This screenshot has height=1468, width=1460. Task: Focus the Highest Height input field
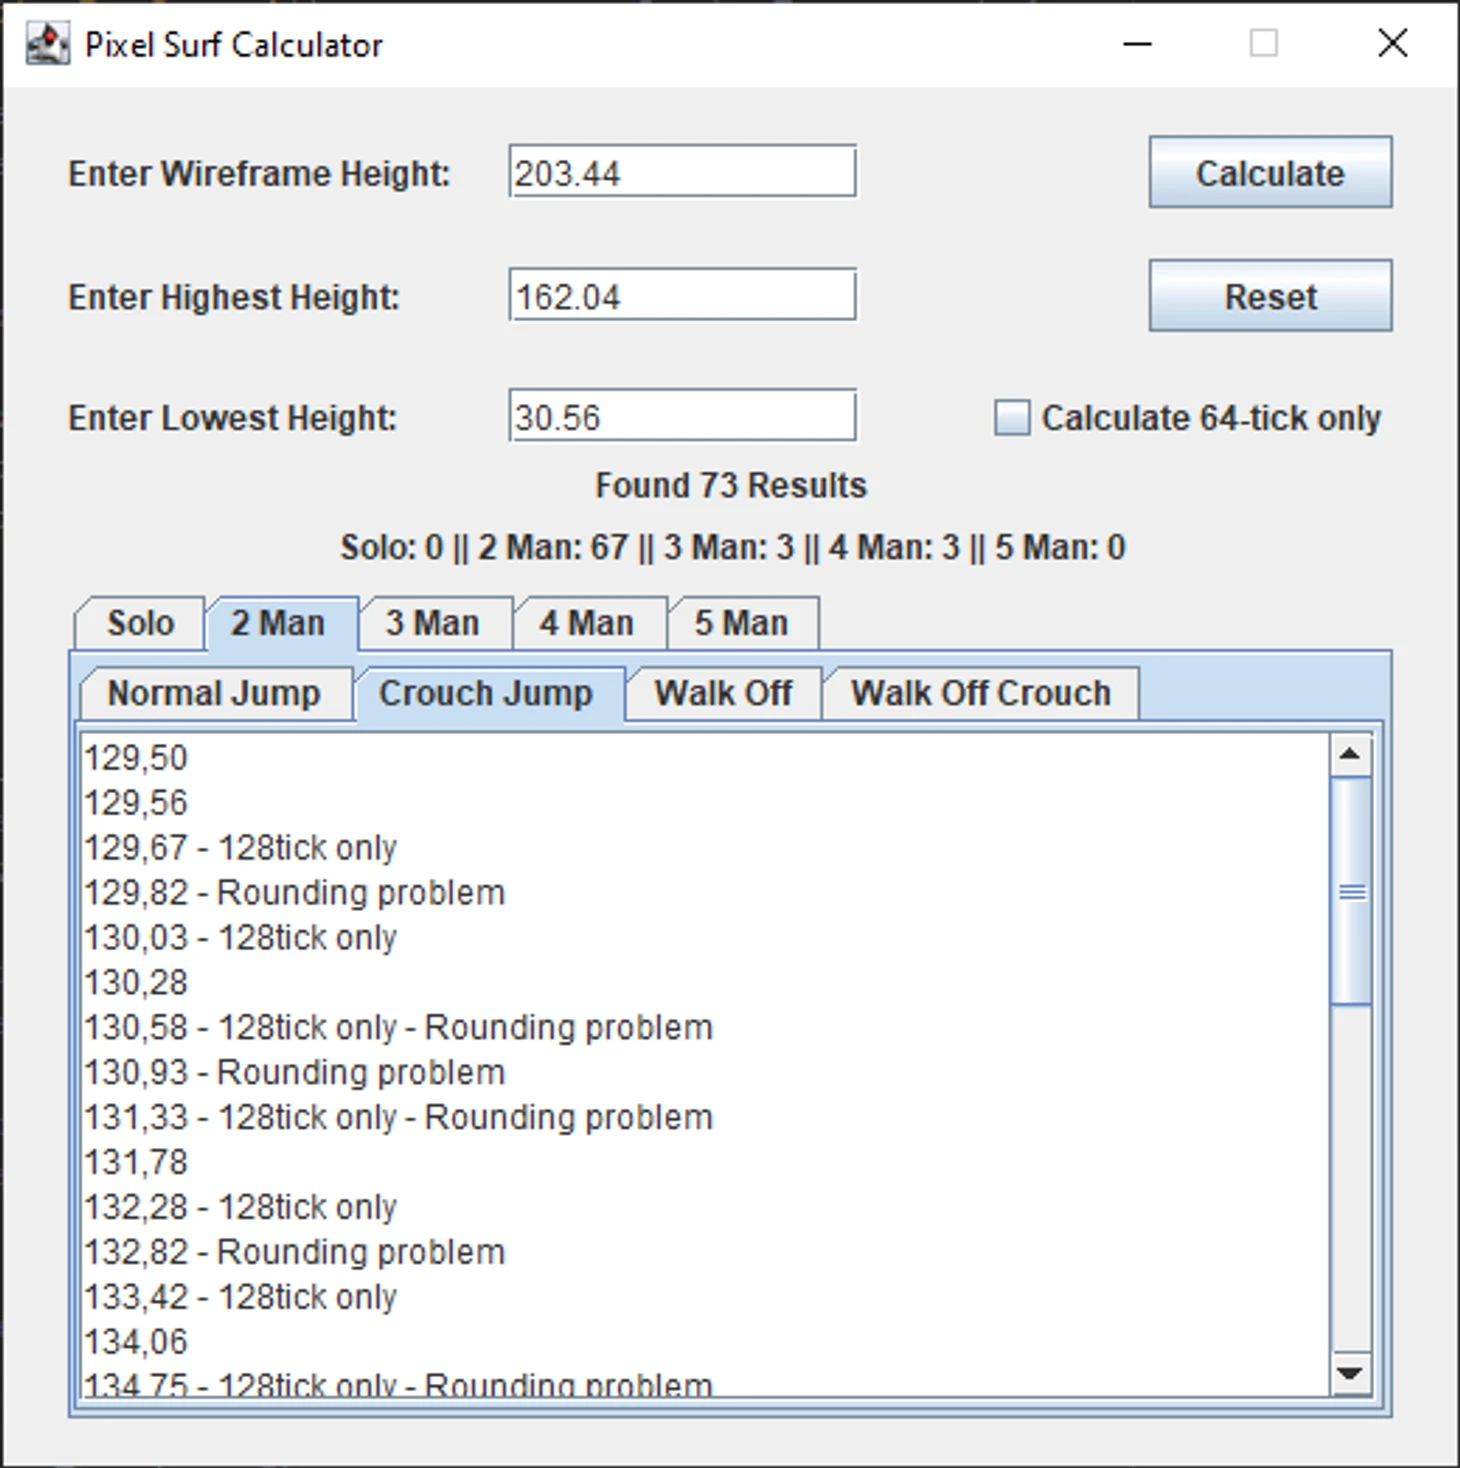pos(682,296)
